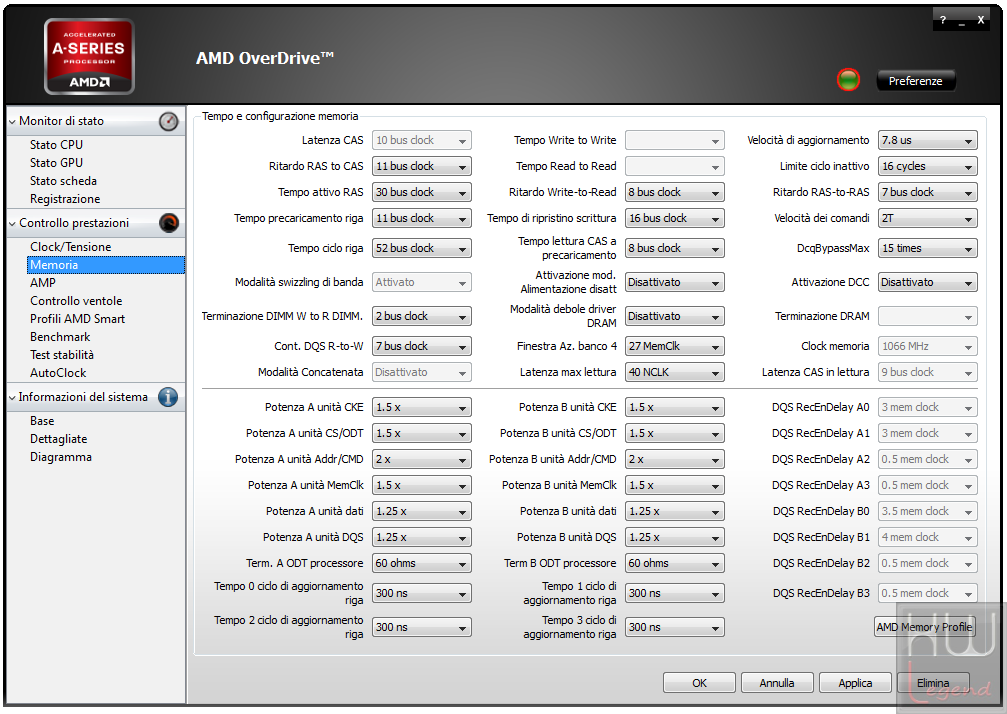Image resolution: width=1007 pixels, height=714 pixels.
Task: Open Tempo 2 ciclo di aggiornamento riga dropdown
Action: pos(421,627)
